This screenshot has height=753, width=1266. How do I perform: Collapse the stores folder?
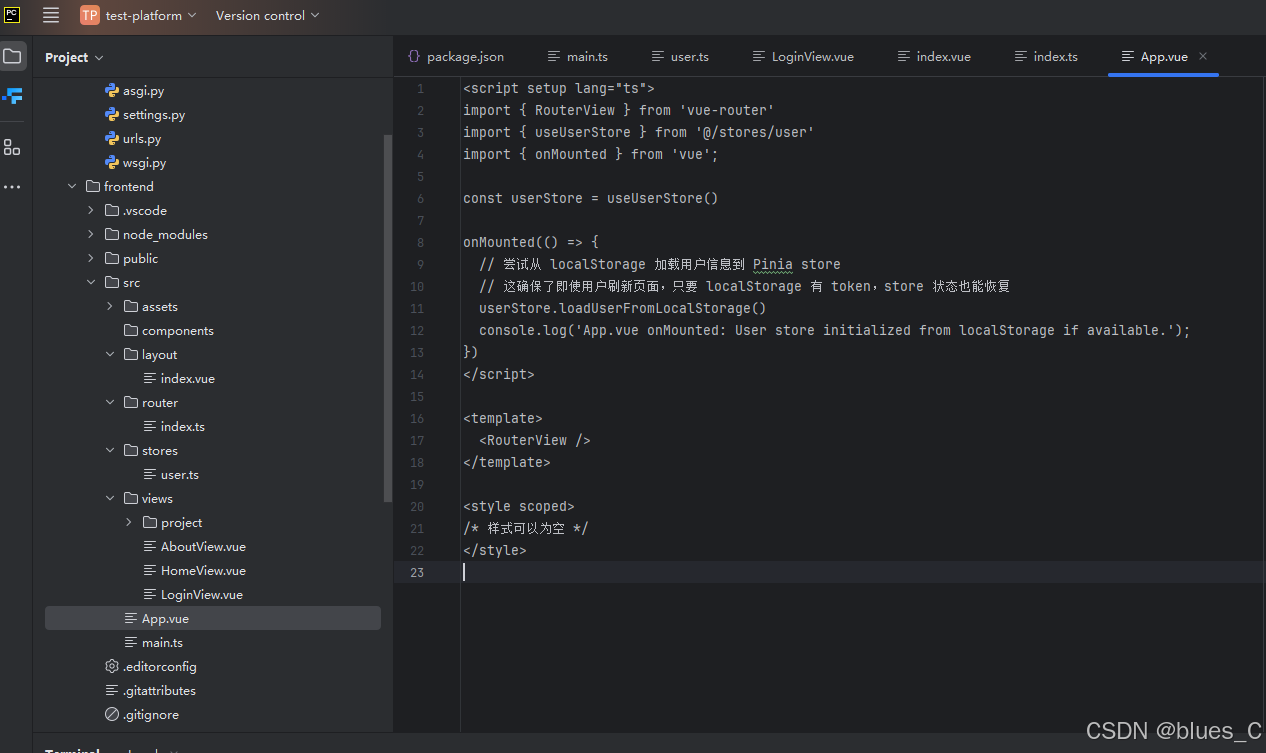click(110, 451)
